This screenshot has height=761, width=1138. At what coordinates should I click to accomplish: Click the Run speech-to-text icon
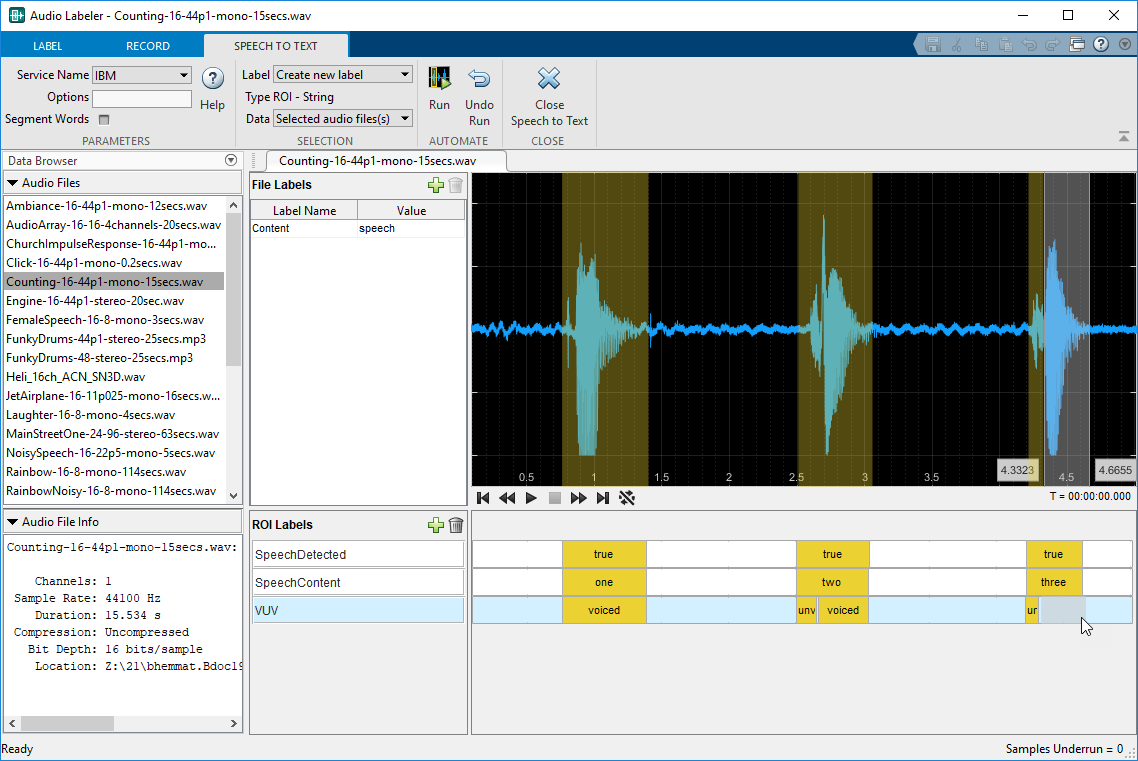pos(439,80)
